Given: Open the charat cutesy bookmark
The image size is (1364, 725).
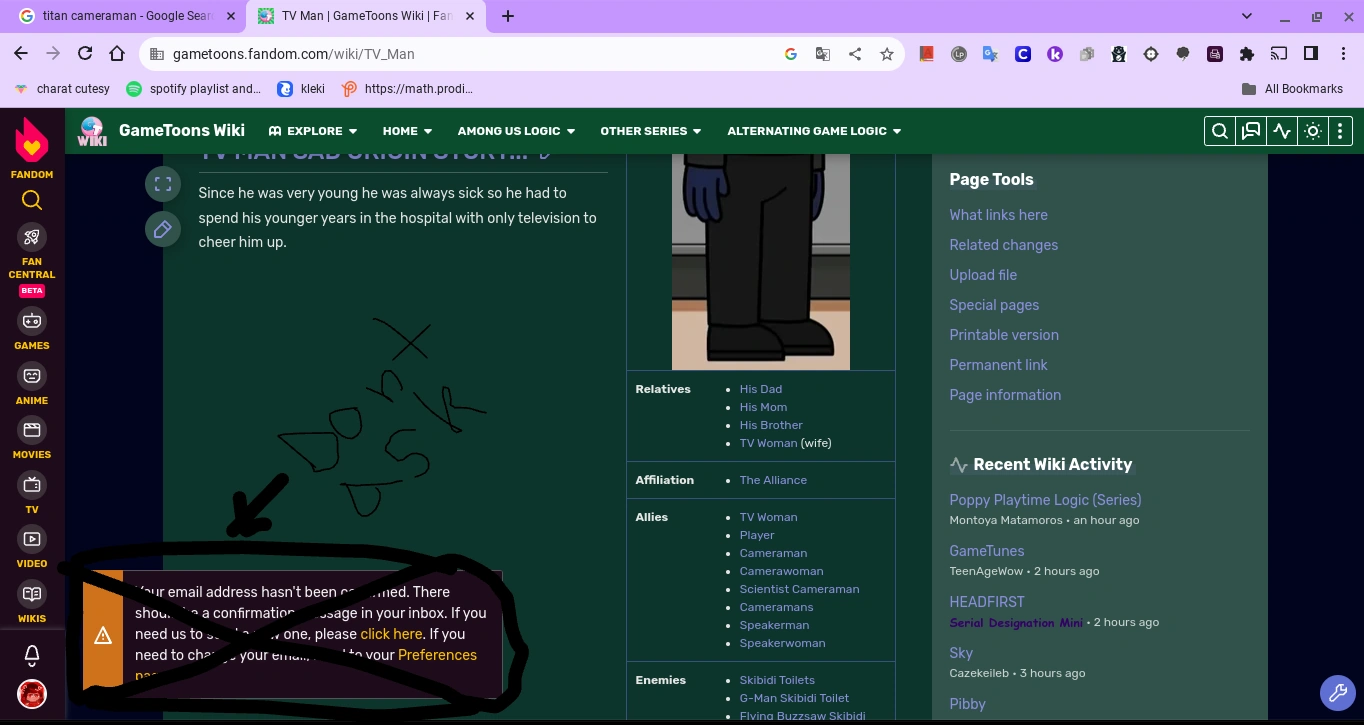Looking at the screenshot, I should click(x=62, y=89).
